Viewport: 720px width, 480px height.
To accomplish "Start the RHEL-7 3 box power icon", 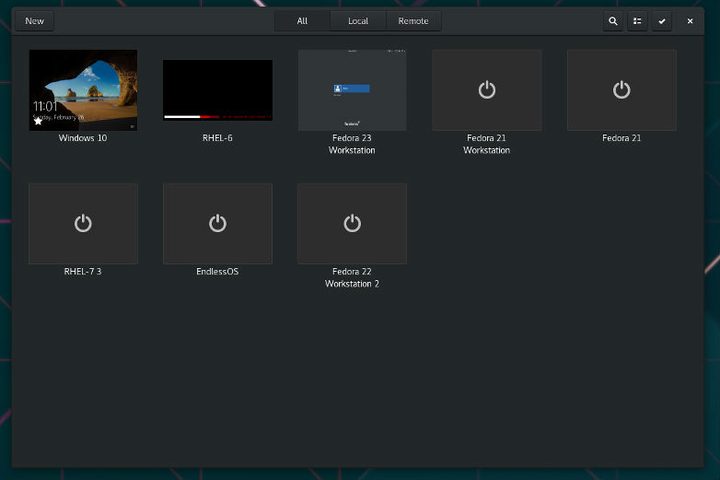I will click(83, 223).
